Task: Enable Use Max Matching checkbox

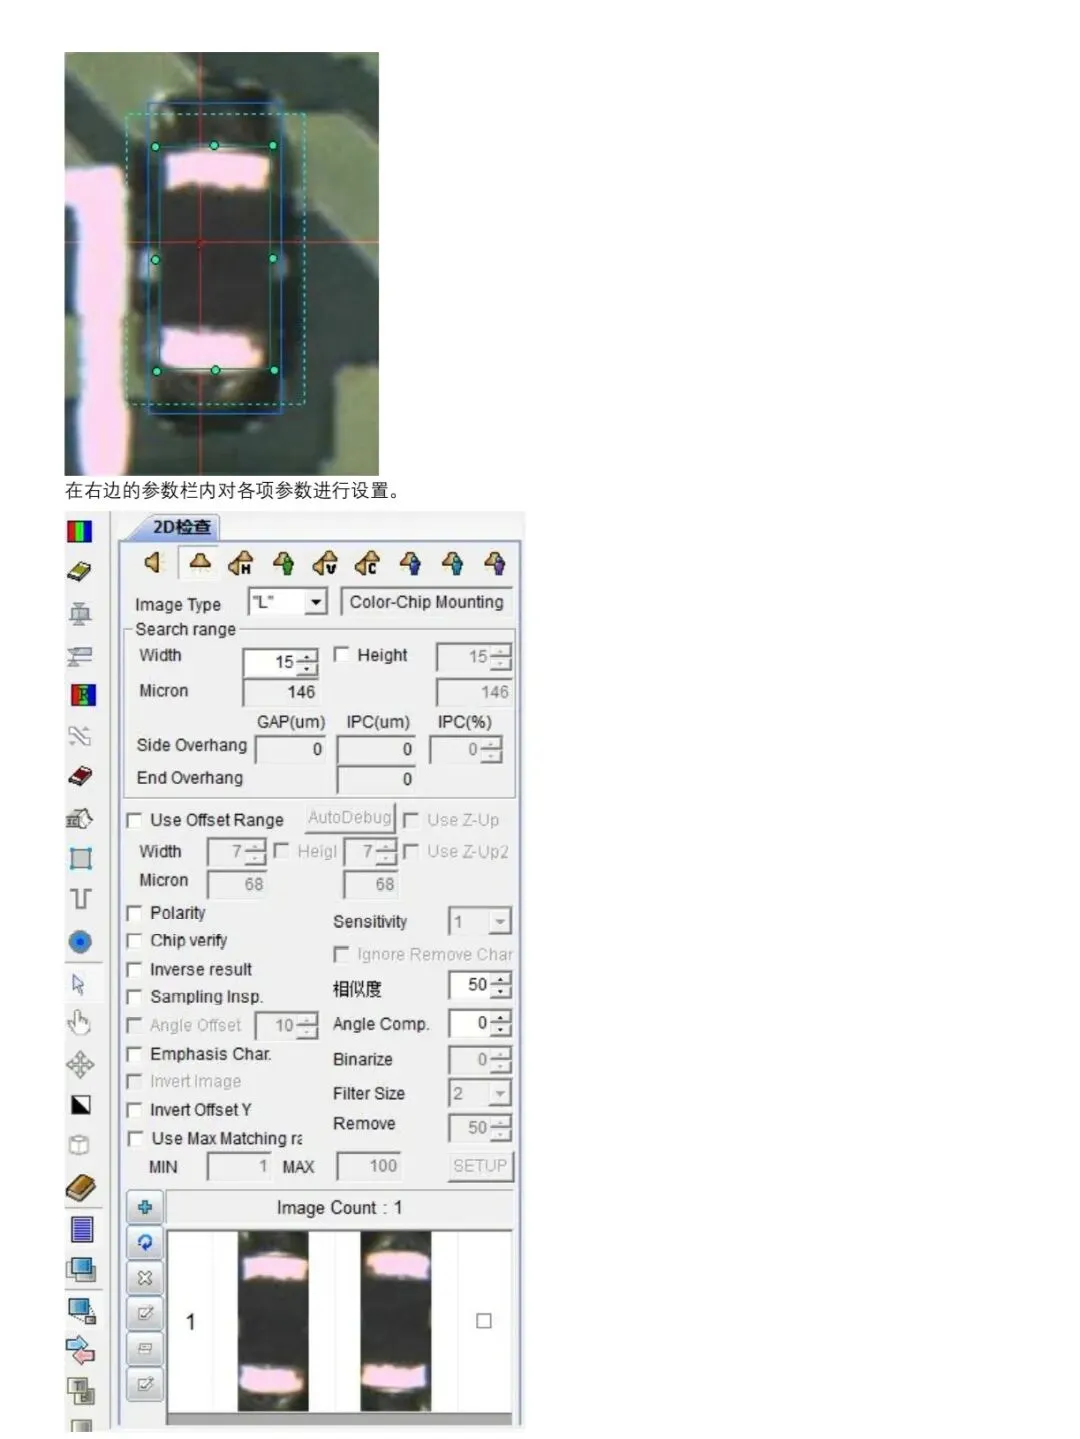Action: [134, 1138]
